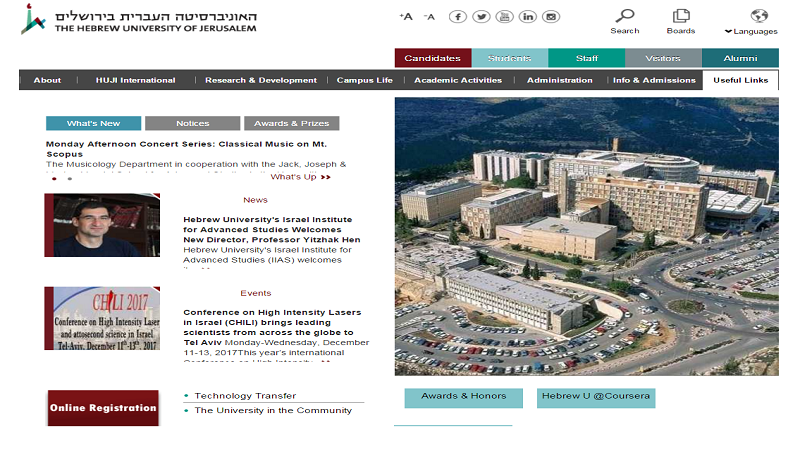The width and height of the screenshot is (800, 465).
Task: Open the Facebook page icon
Action: 458,17
